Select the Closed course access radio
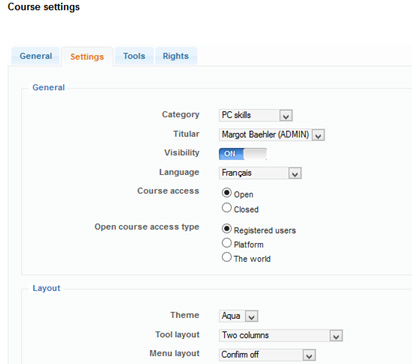 (227, 208)
